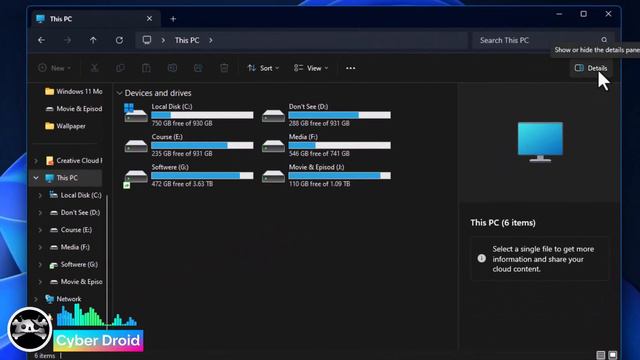Expand Creative Cloud Files in sidebar
This screenshot has height=360, width=640.
click(36, 161)
